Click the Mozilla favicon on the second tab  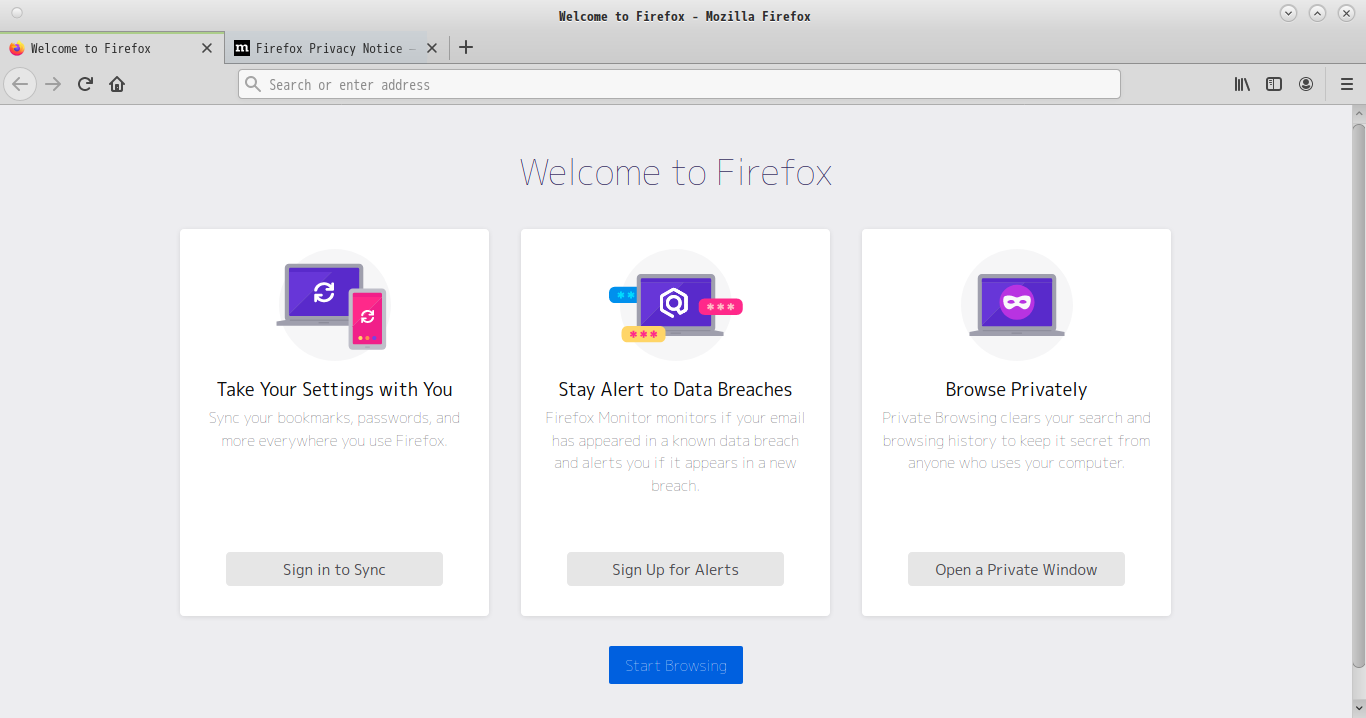pyautogui.click(x=242, y=48)
